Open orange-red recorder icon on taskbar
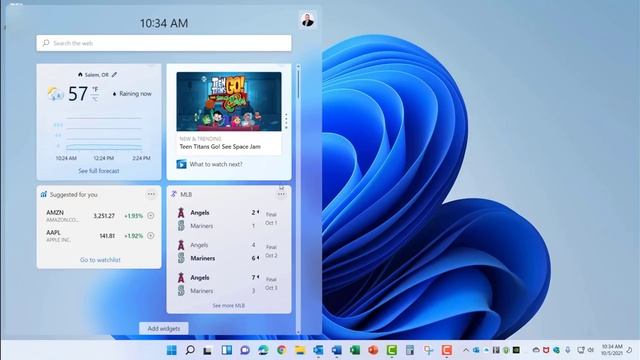This screenshot has height=360, width=640. click(447, 350)
